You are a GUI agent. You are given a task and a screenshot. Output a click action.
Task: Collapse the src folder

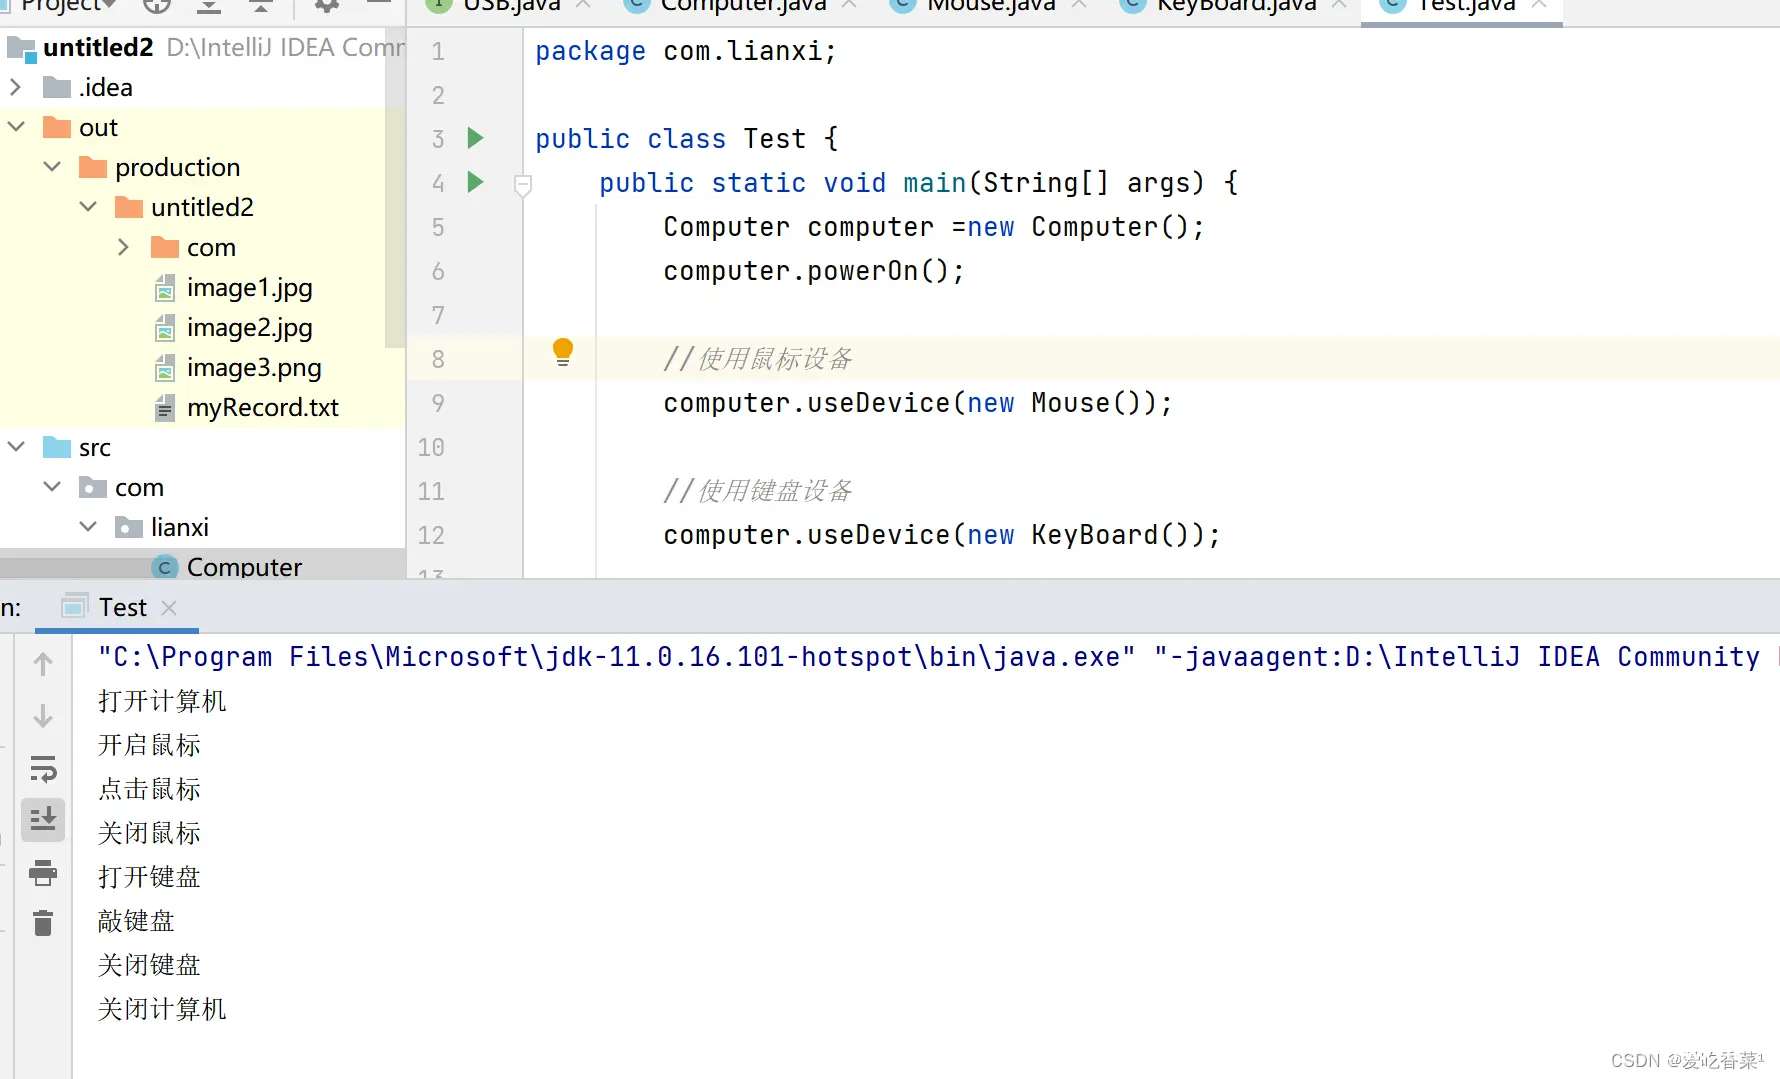pyautogui.click(x=16, y=447)
